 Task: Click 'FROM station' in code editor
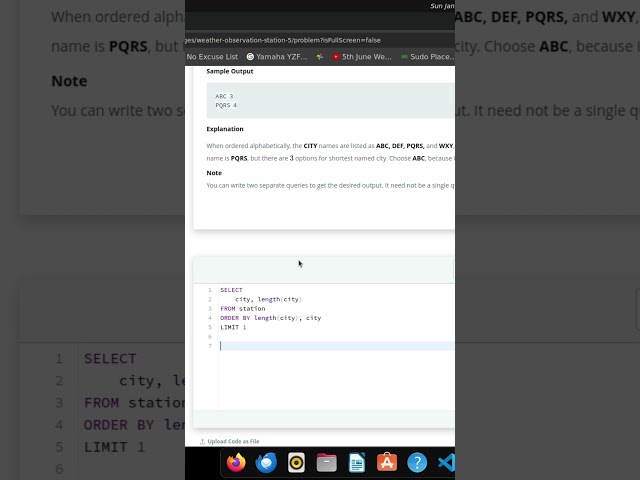coord(243,309)
